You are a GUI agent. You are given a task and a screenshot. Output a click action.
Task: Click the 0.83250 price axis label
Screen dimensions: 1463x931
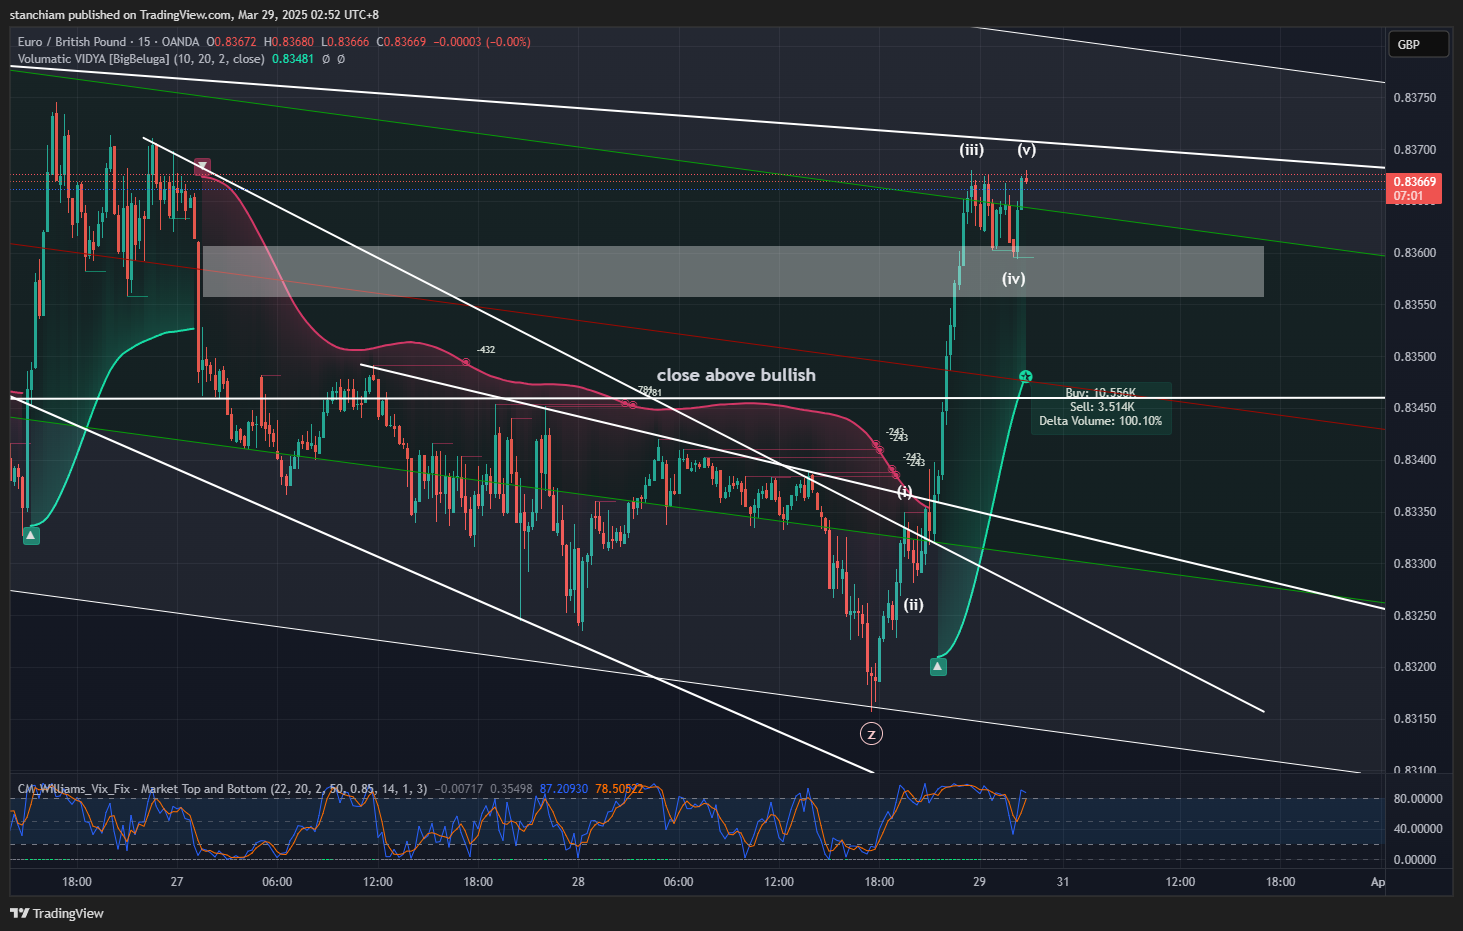point(1415,615)
